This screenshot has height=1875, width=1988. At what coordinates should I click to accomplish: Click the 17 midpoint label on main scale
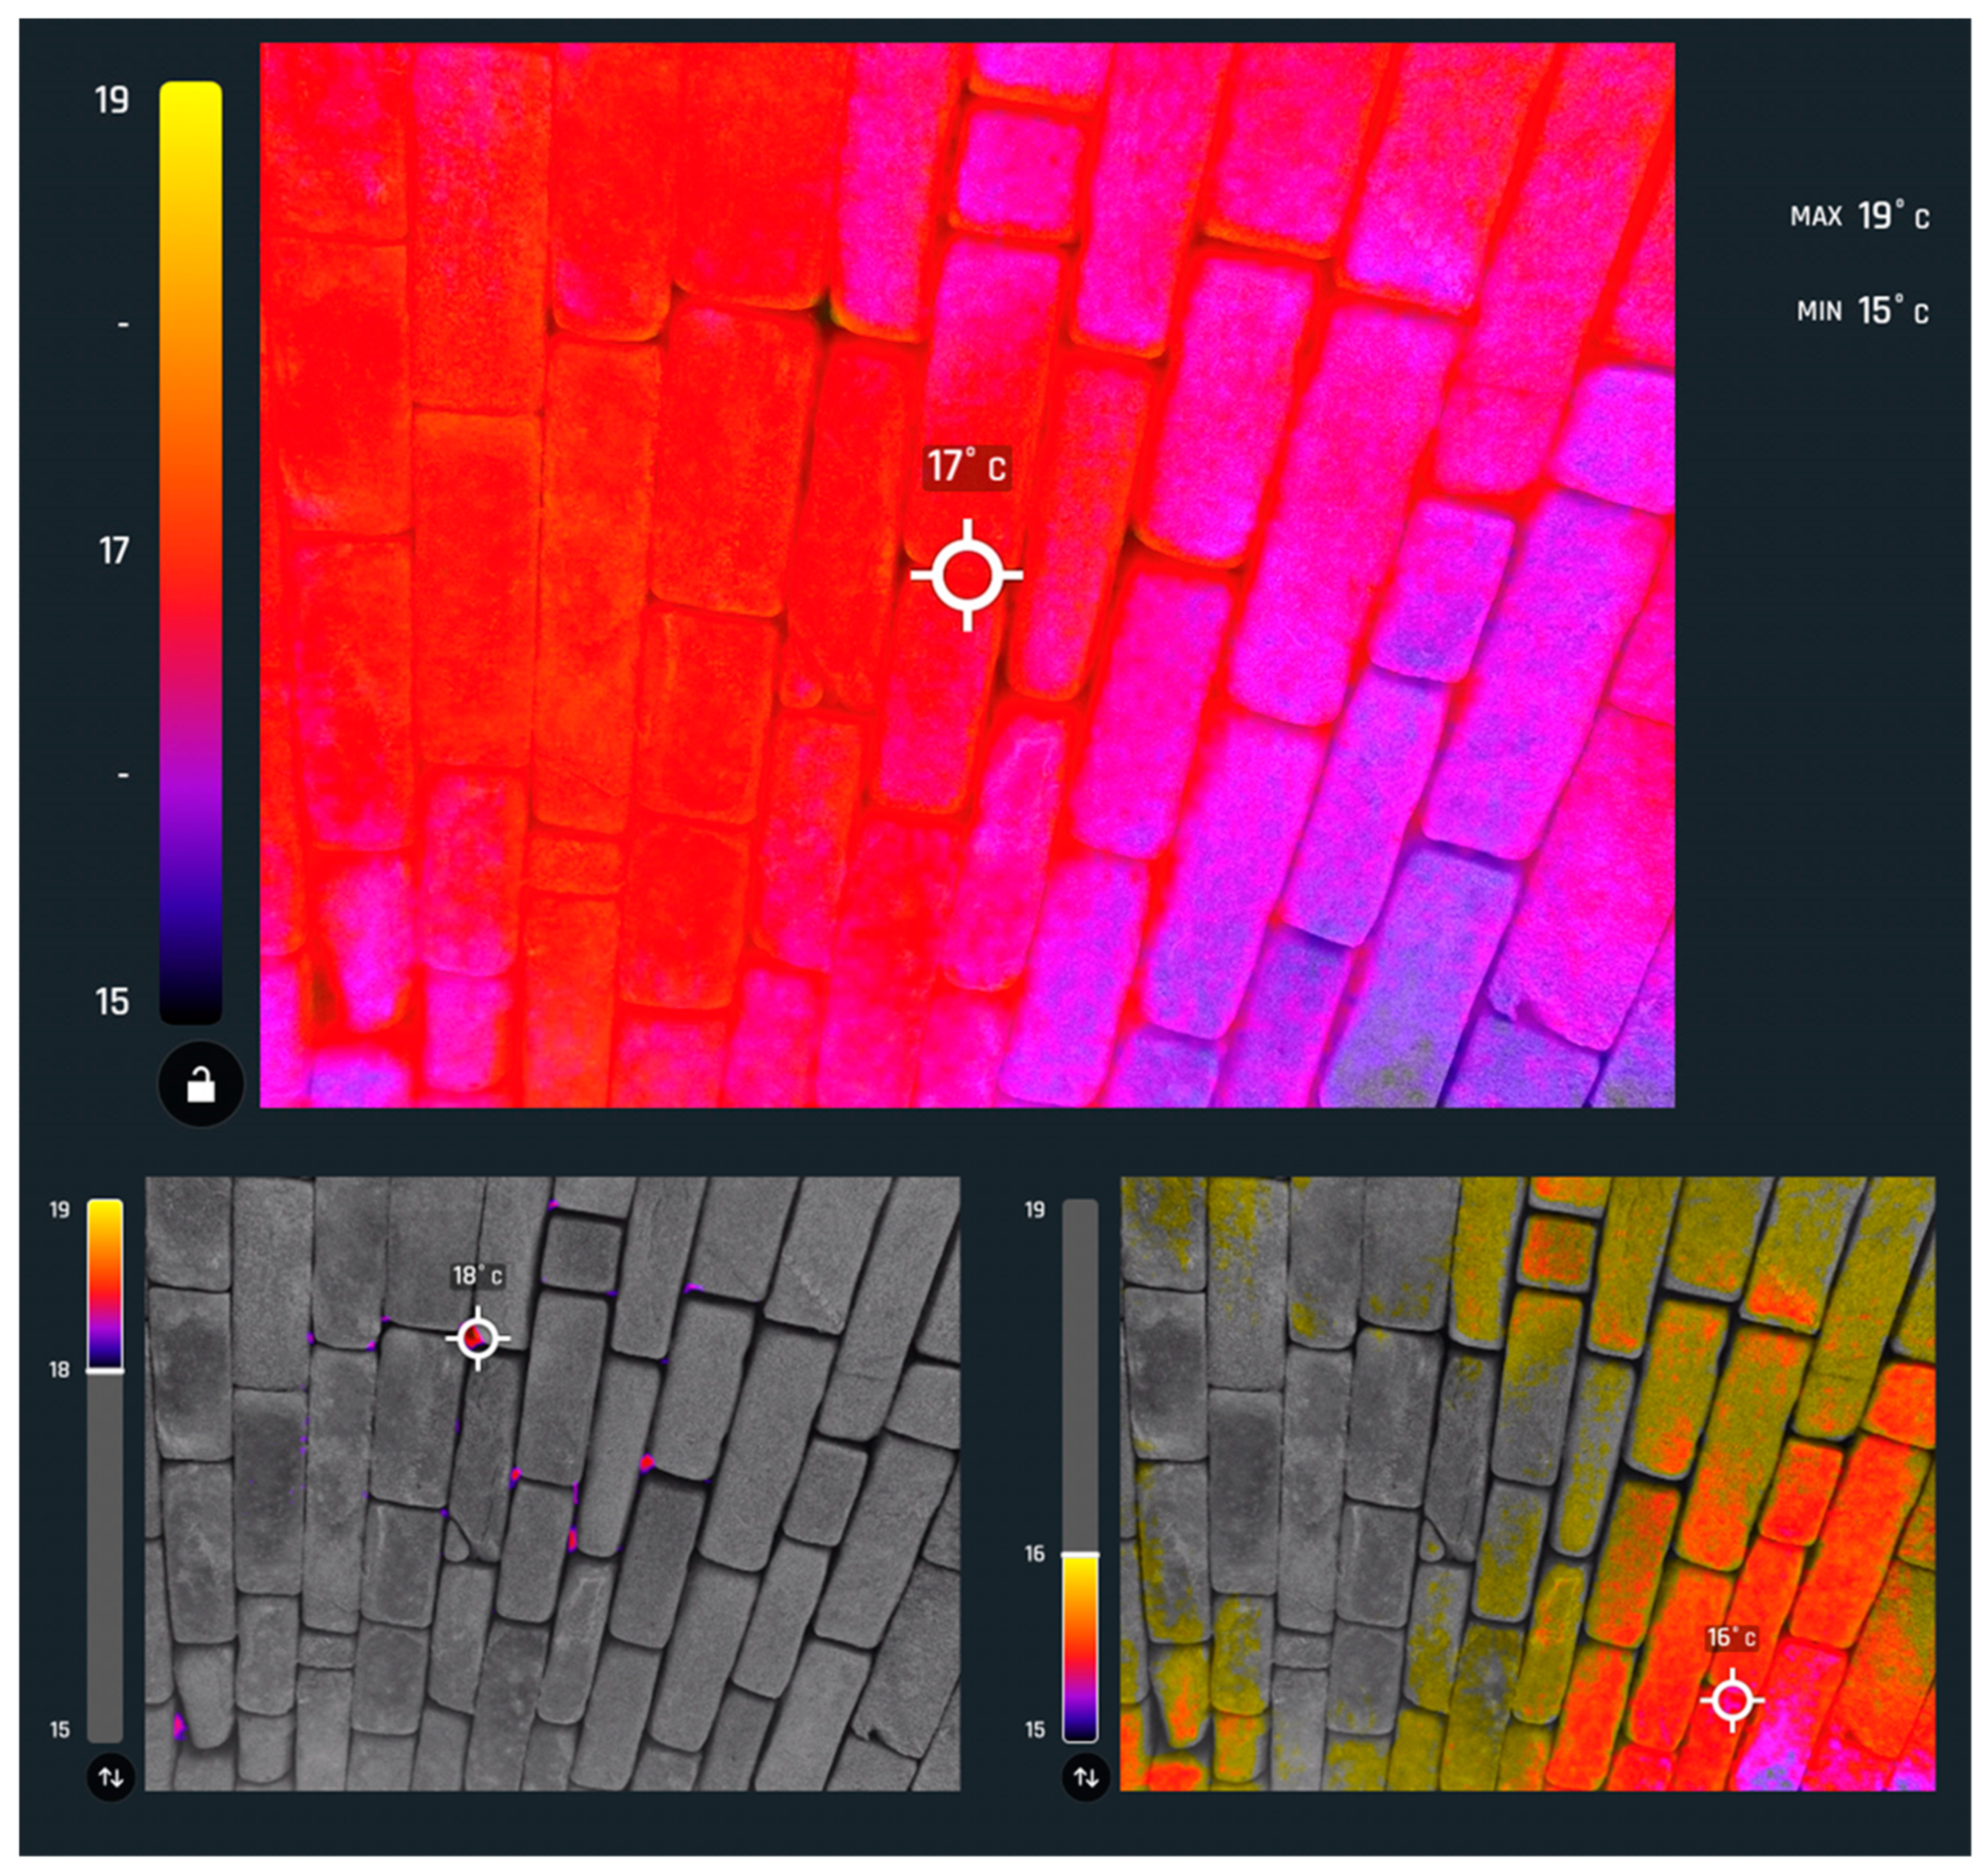point(114,551)
